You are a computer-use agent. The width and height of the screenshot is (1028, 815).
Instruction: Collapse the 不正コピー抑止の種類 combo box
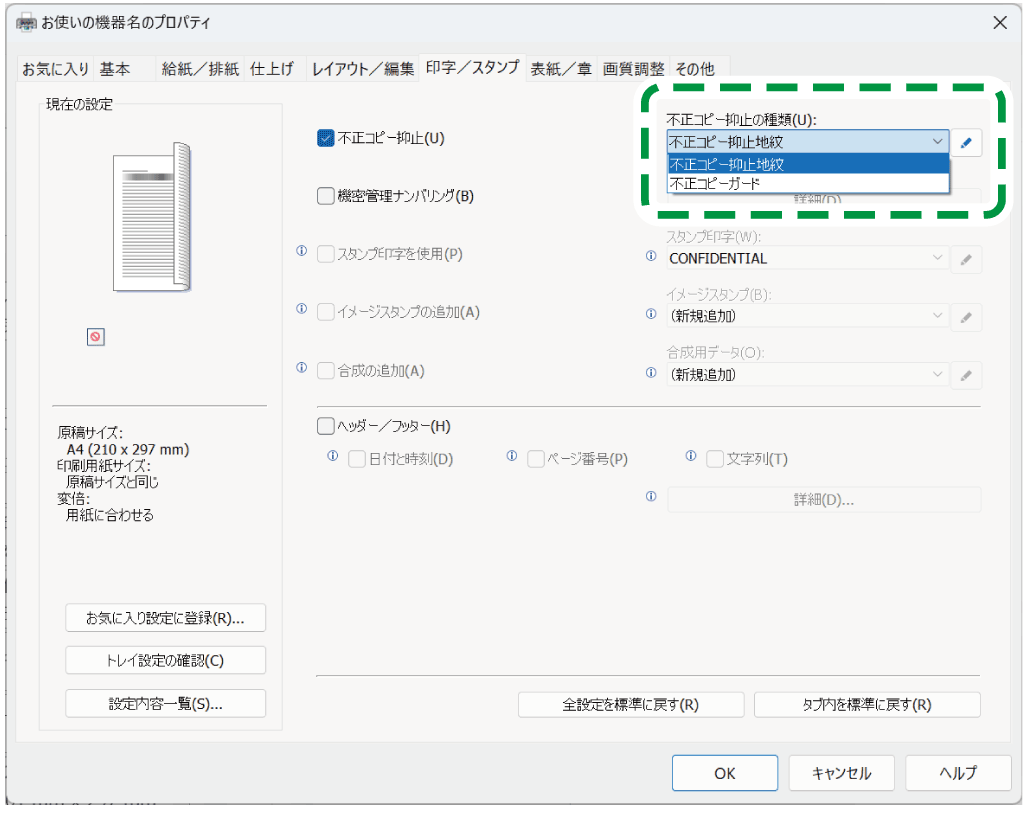coord(936,143)
